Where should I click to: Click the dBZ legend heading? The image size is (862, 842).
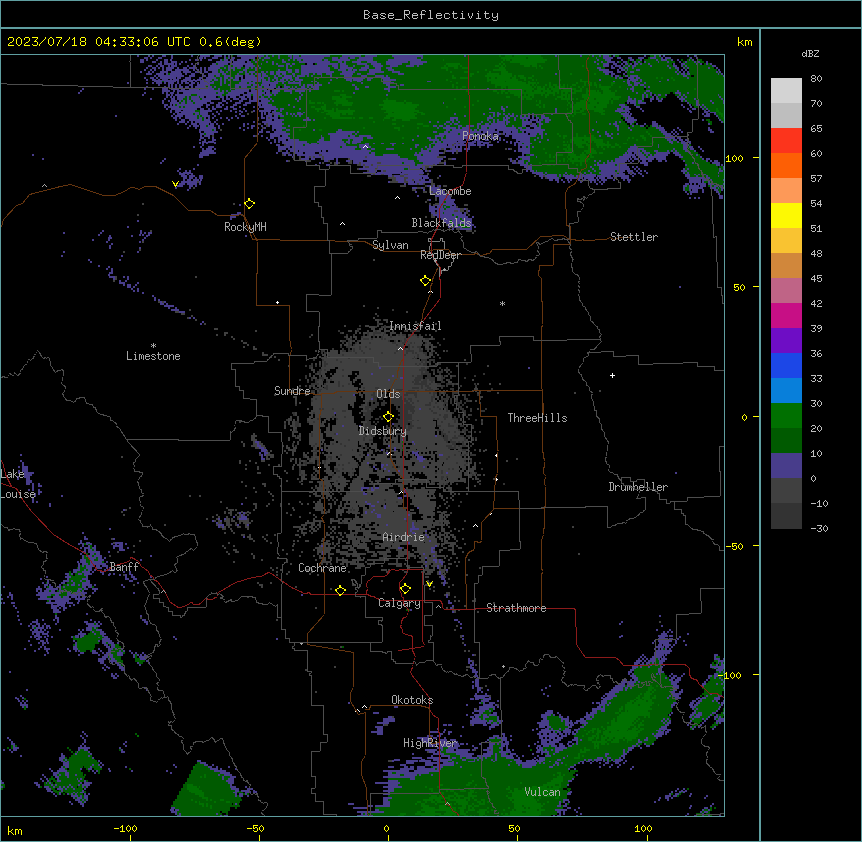click(x=810, y=54)
